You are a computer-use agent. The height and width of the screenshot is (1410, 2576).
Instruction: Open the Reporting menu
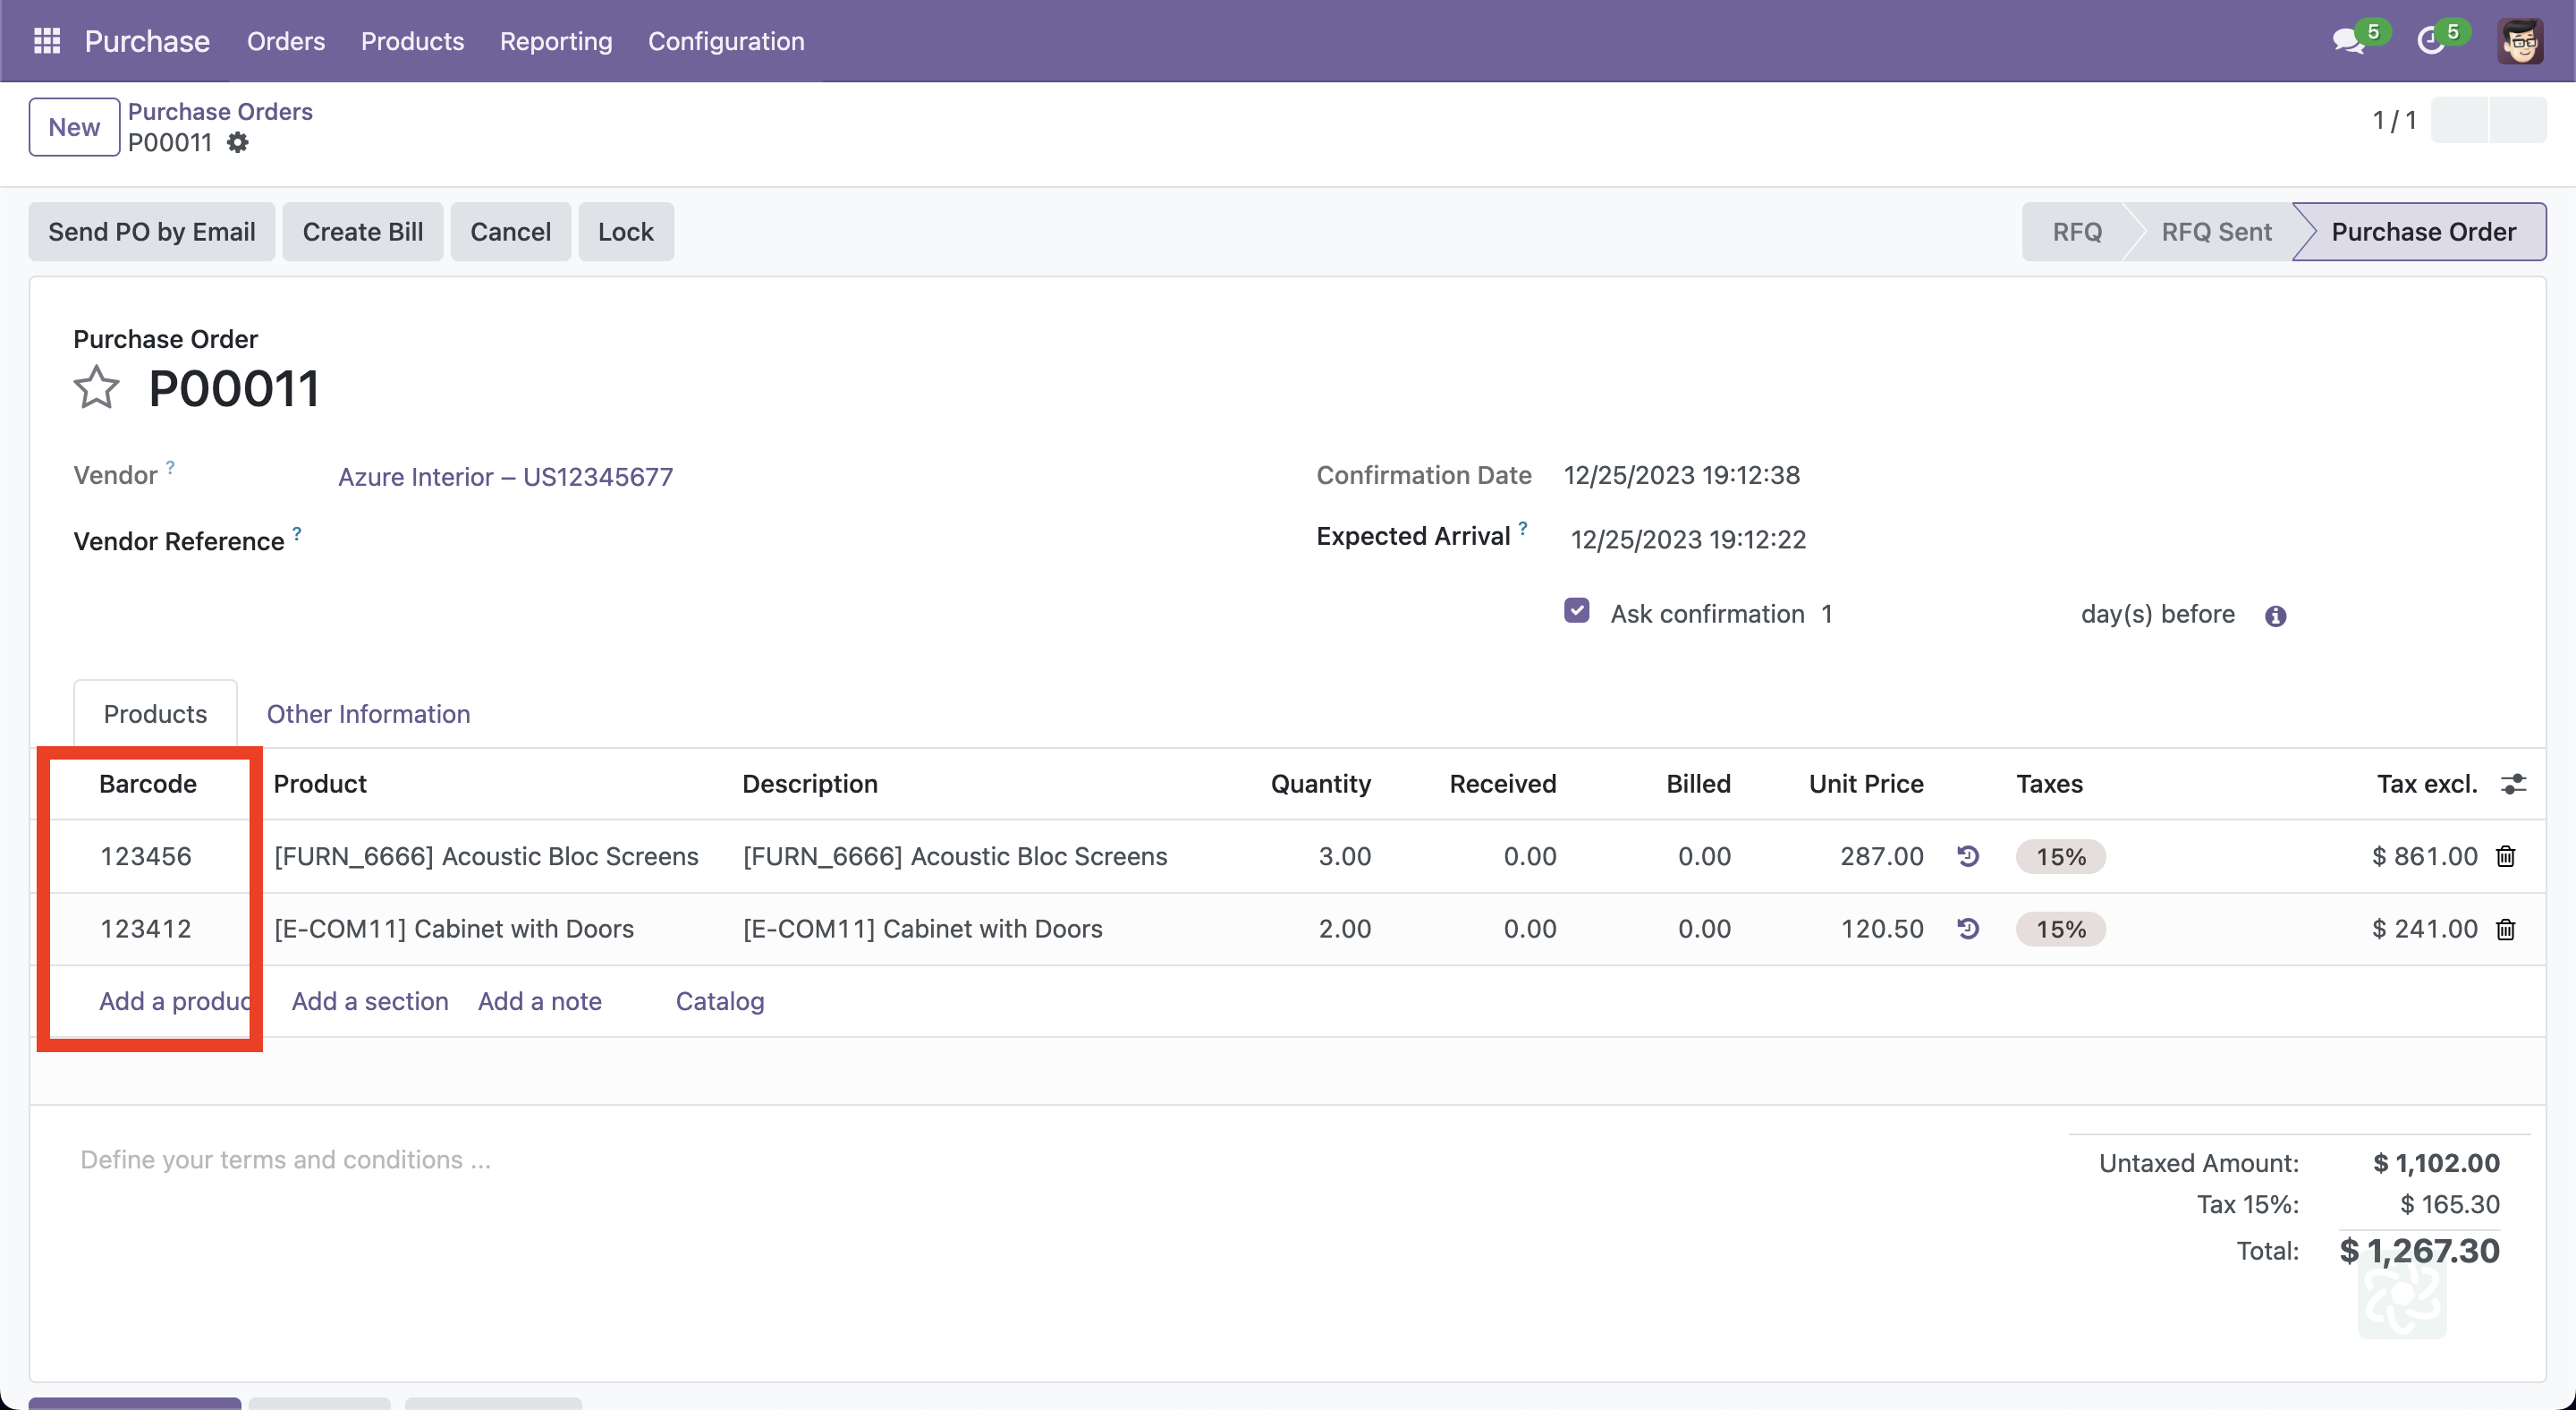(556, 41)
